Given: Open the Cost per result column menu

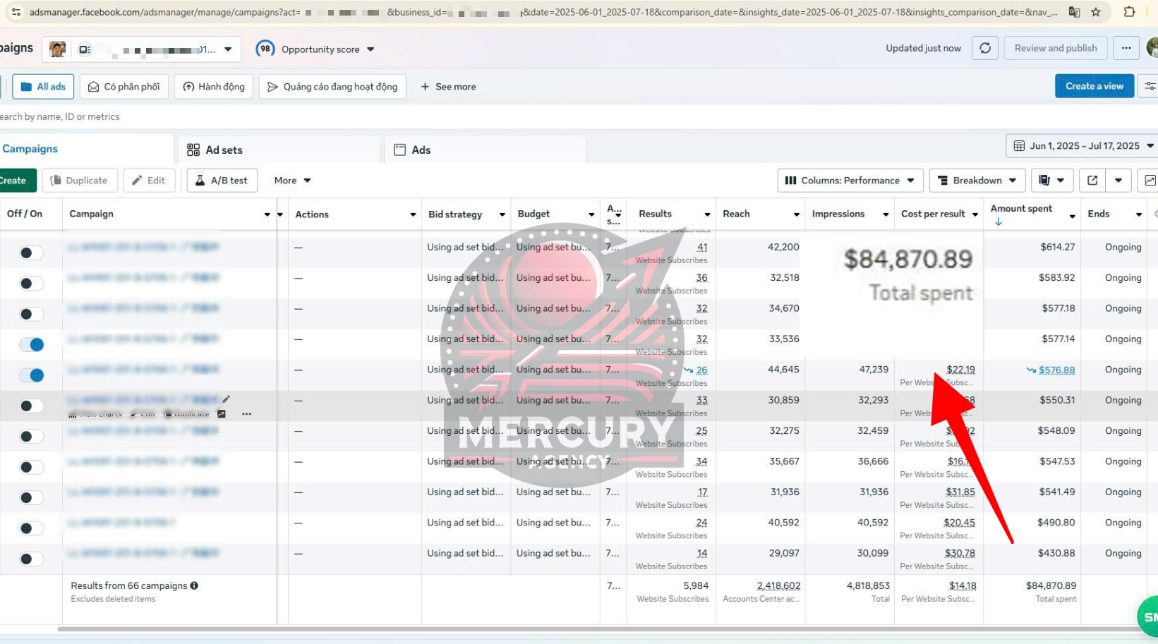Looking at the screenshot, I should (975, 214).
